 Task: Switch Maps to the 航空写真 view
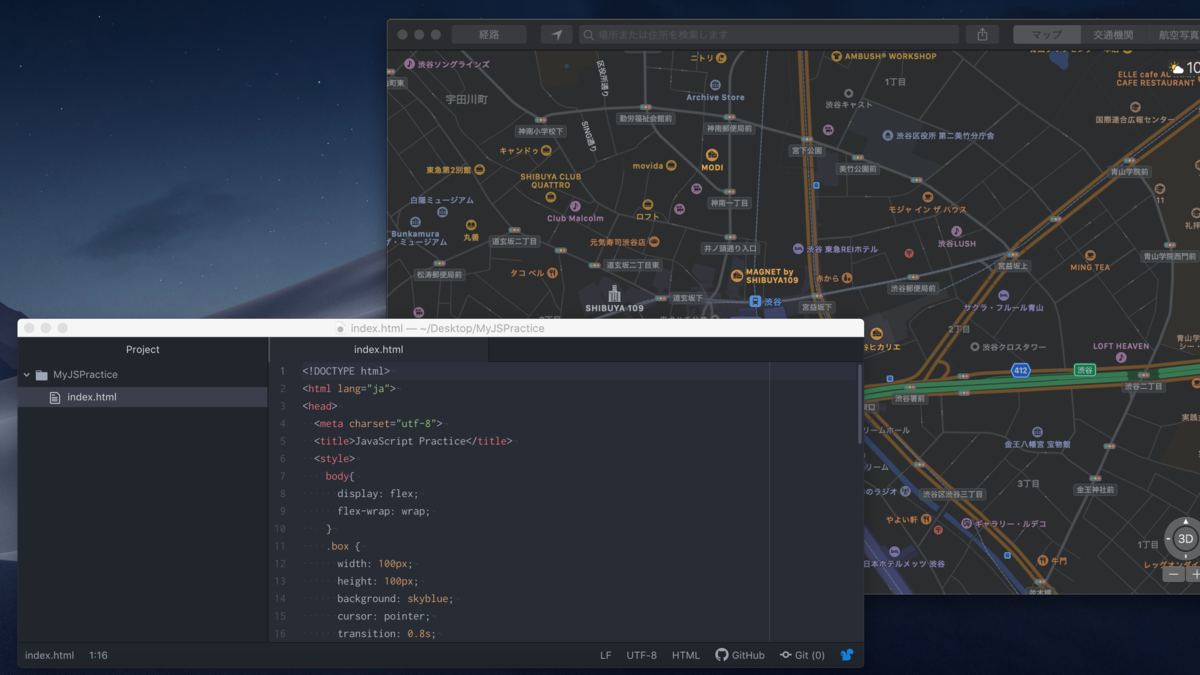tap(1175, 34)
